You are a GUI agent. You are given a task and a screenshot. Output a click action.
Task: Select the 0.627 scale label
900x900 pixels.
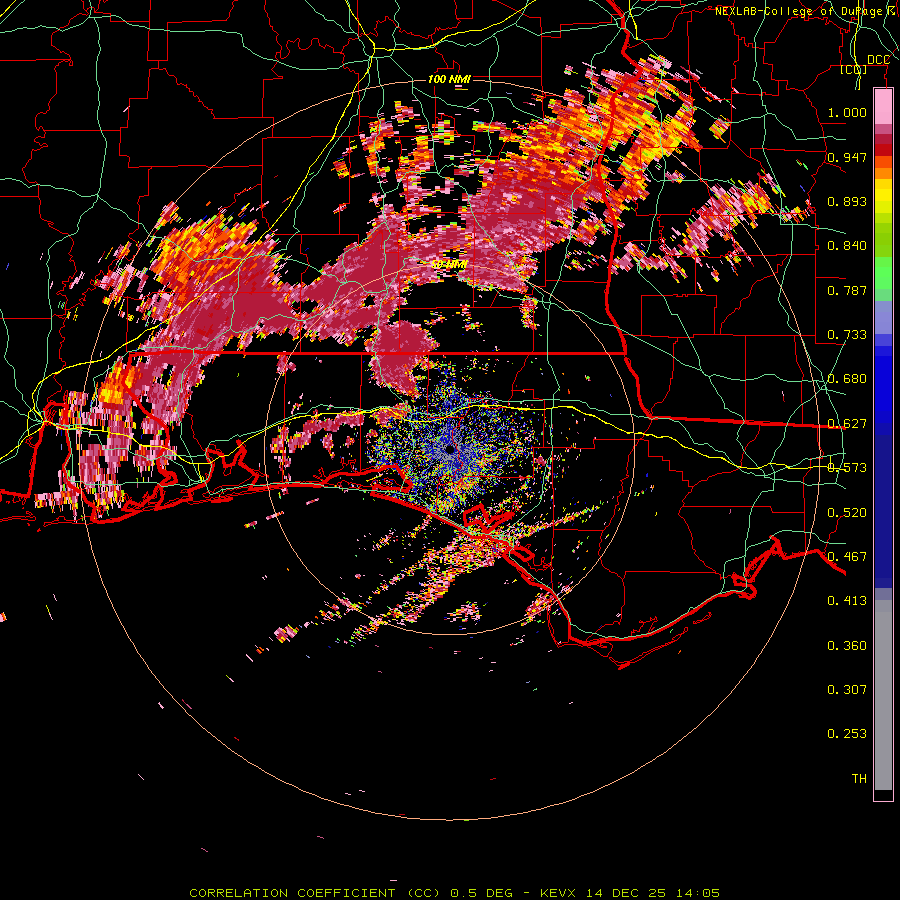pyautogui.click(x=847, y=424)
